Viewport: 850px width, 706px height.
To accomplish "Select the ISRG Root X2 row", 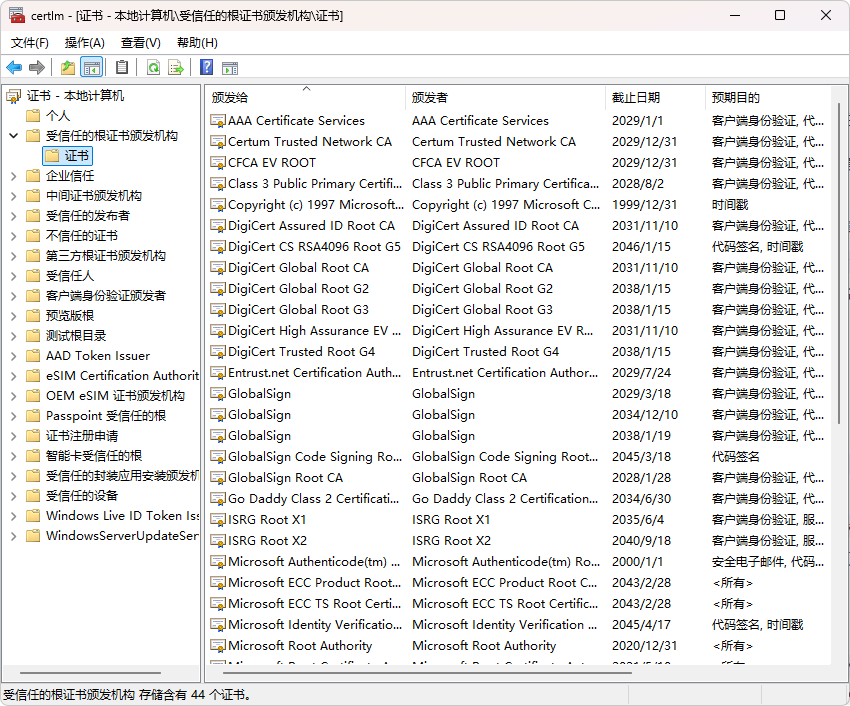I will click(519, 541).
